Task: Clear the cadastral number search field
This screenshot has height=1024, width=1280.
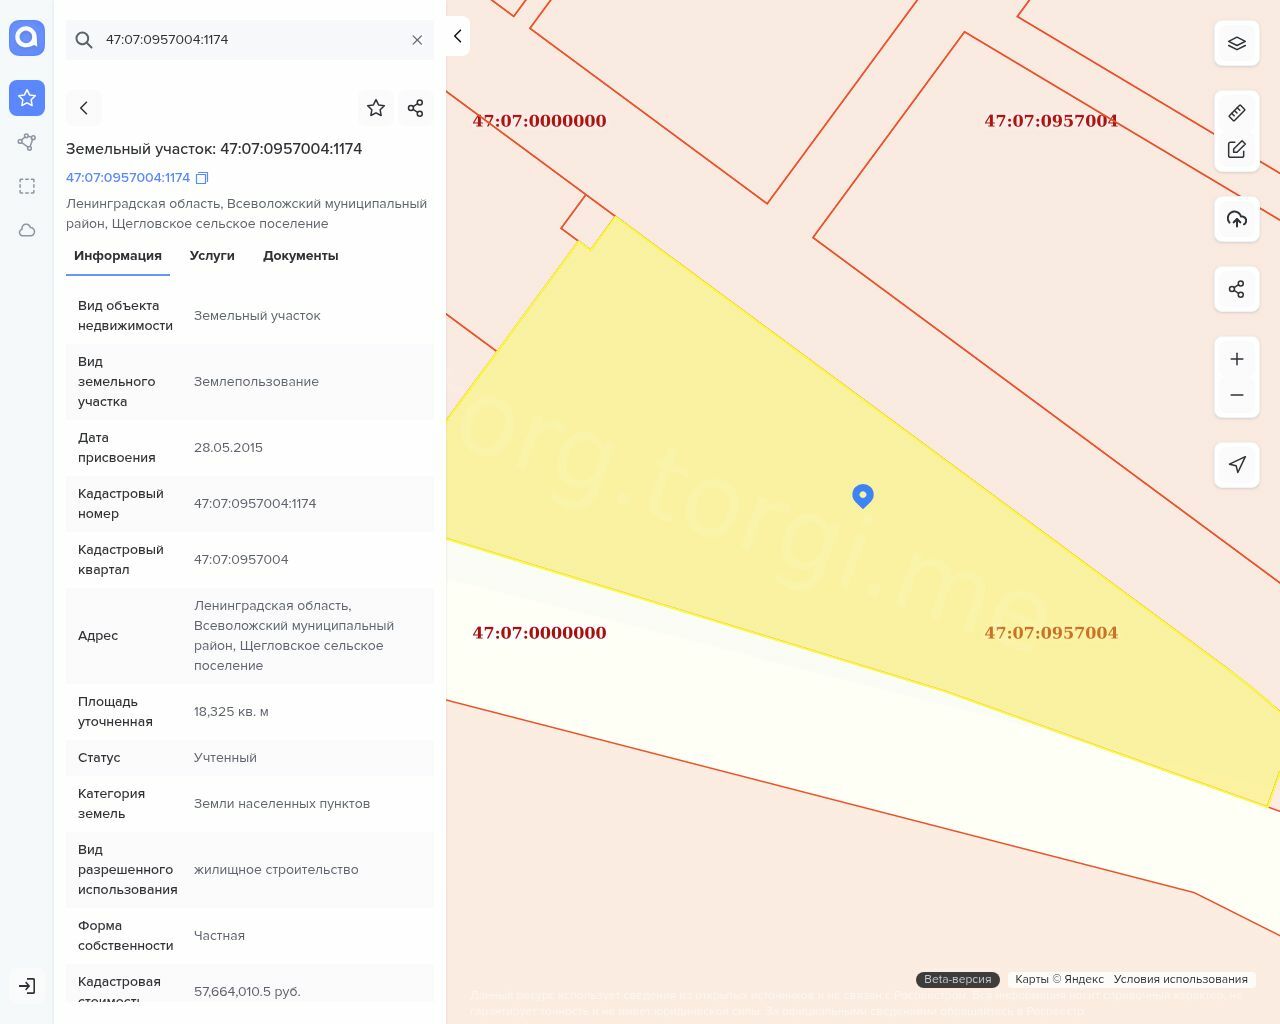Action: pyautogui.click(x=417, y=40)
